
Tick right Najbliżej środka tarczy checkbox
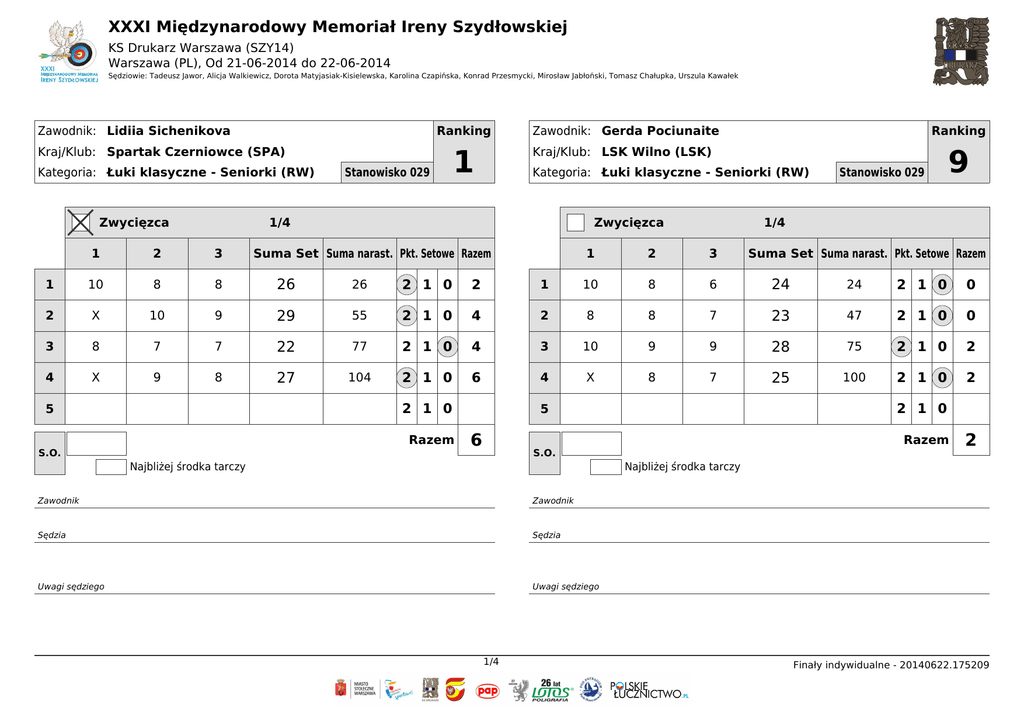tap(605, 467)
